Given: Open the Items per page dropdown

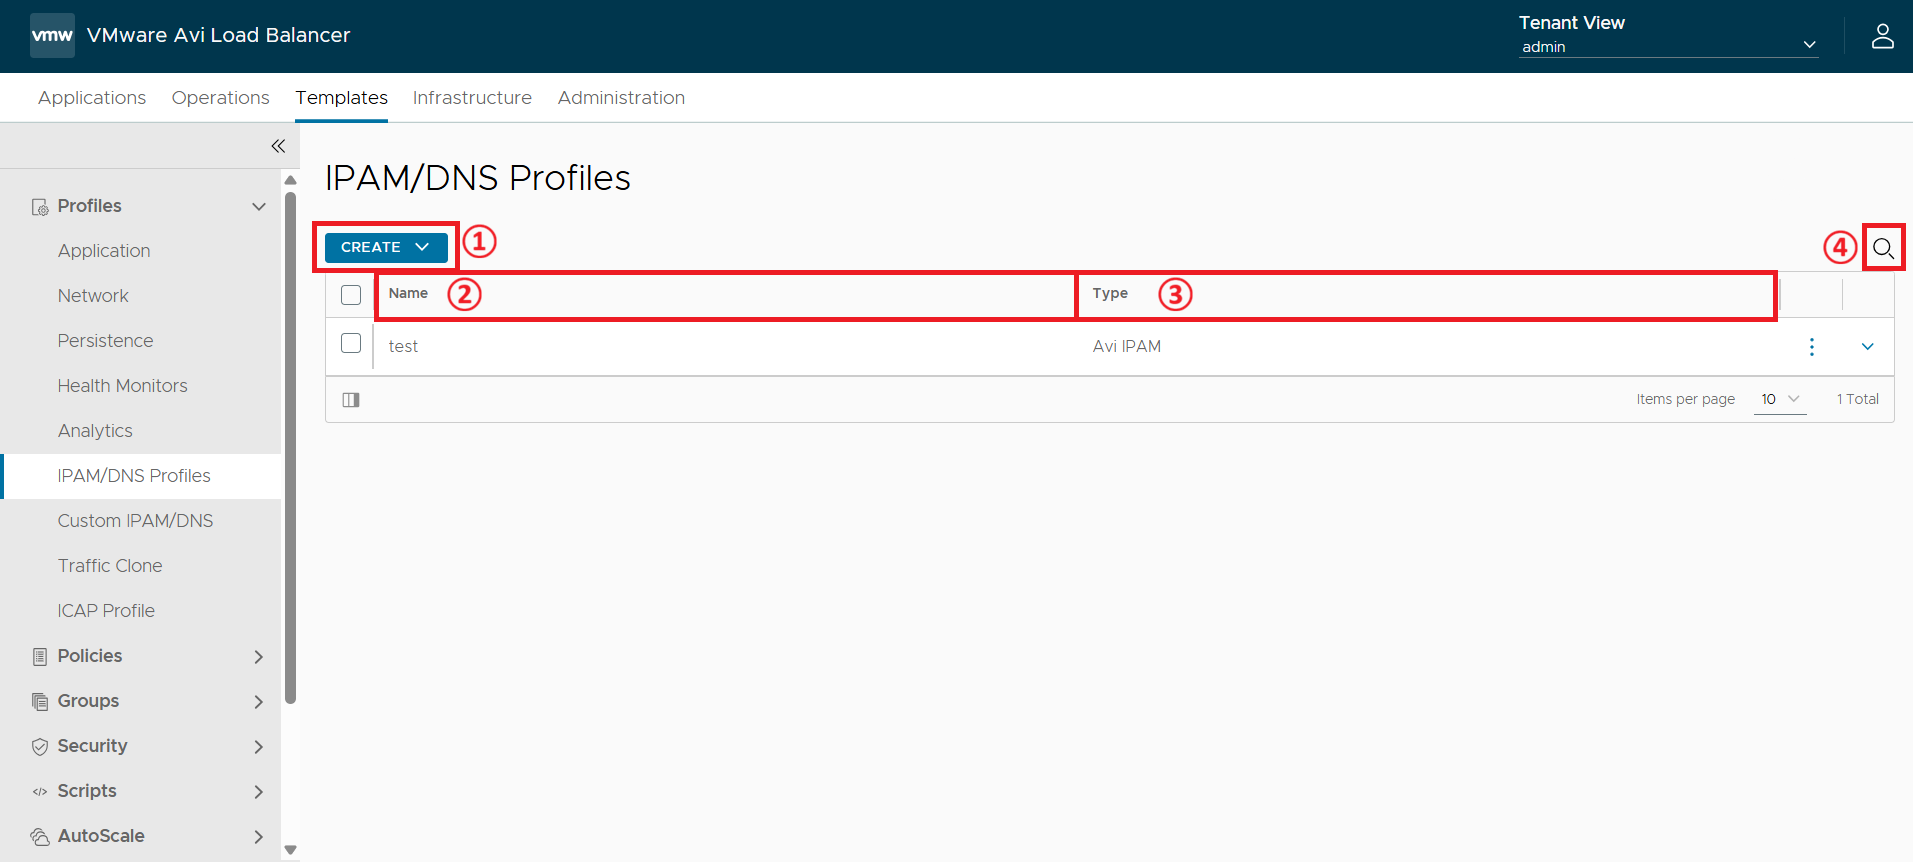Looking at the screenshot, I should (x=1780, y=399).
